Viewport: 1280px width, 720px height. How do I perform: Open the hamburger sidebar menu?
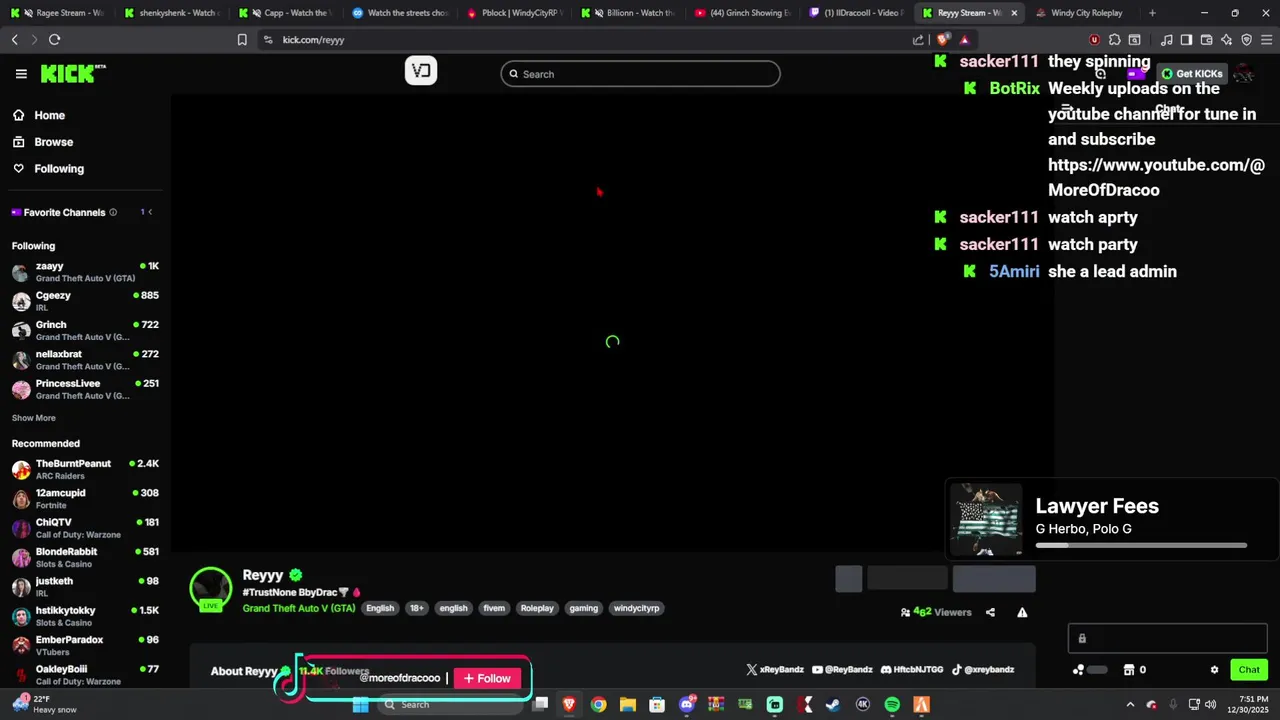pyautogui.click(x=21, y=74)
